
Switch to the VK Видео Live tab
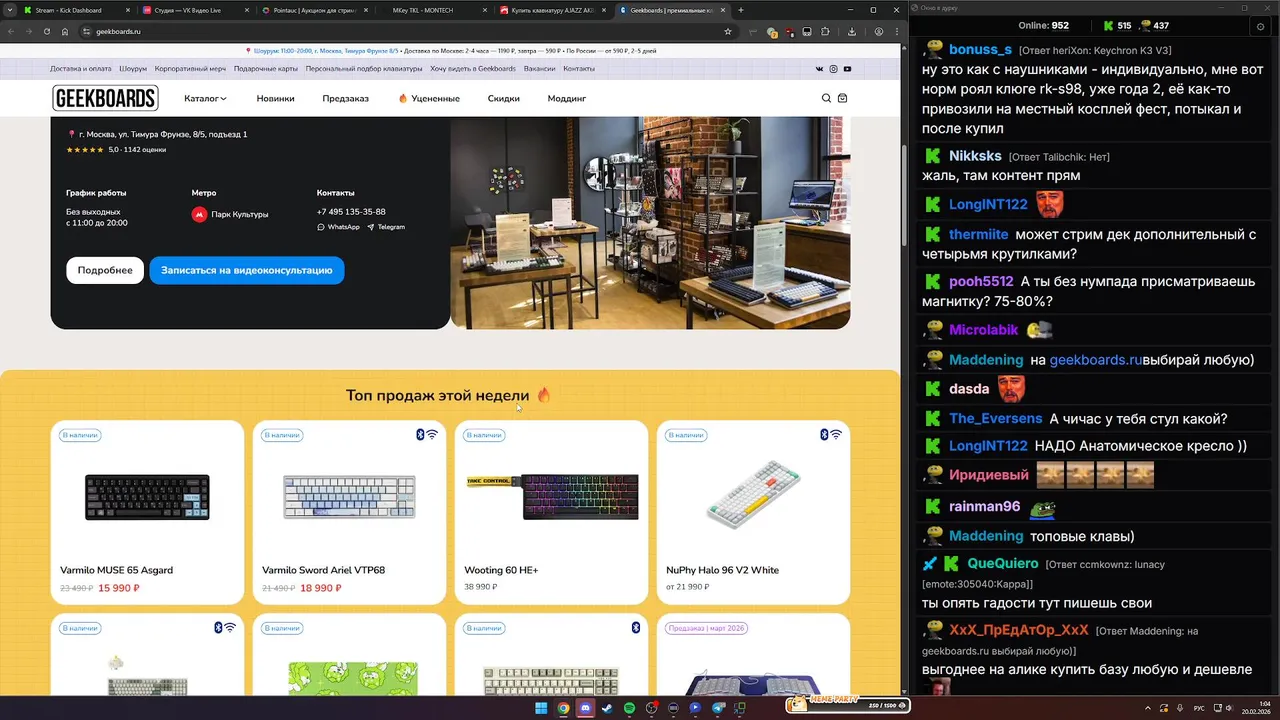pos(193,10)
